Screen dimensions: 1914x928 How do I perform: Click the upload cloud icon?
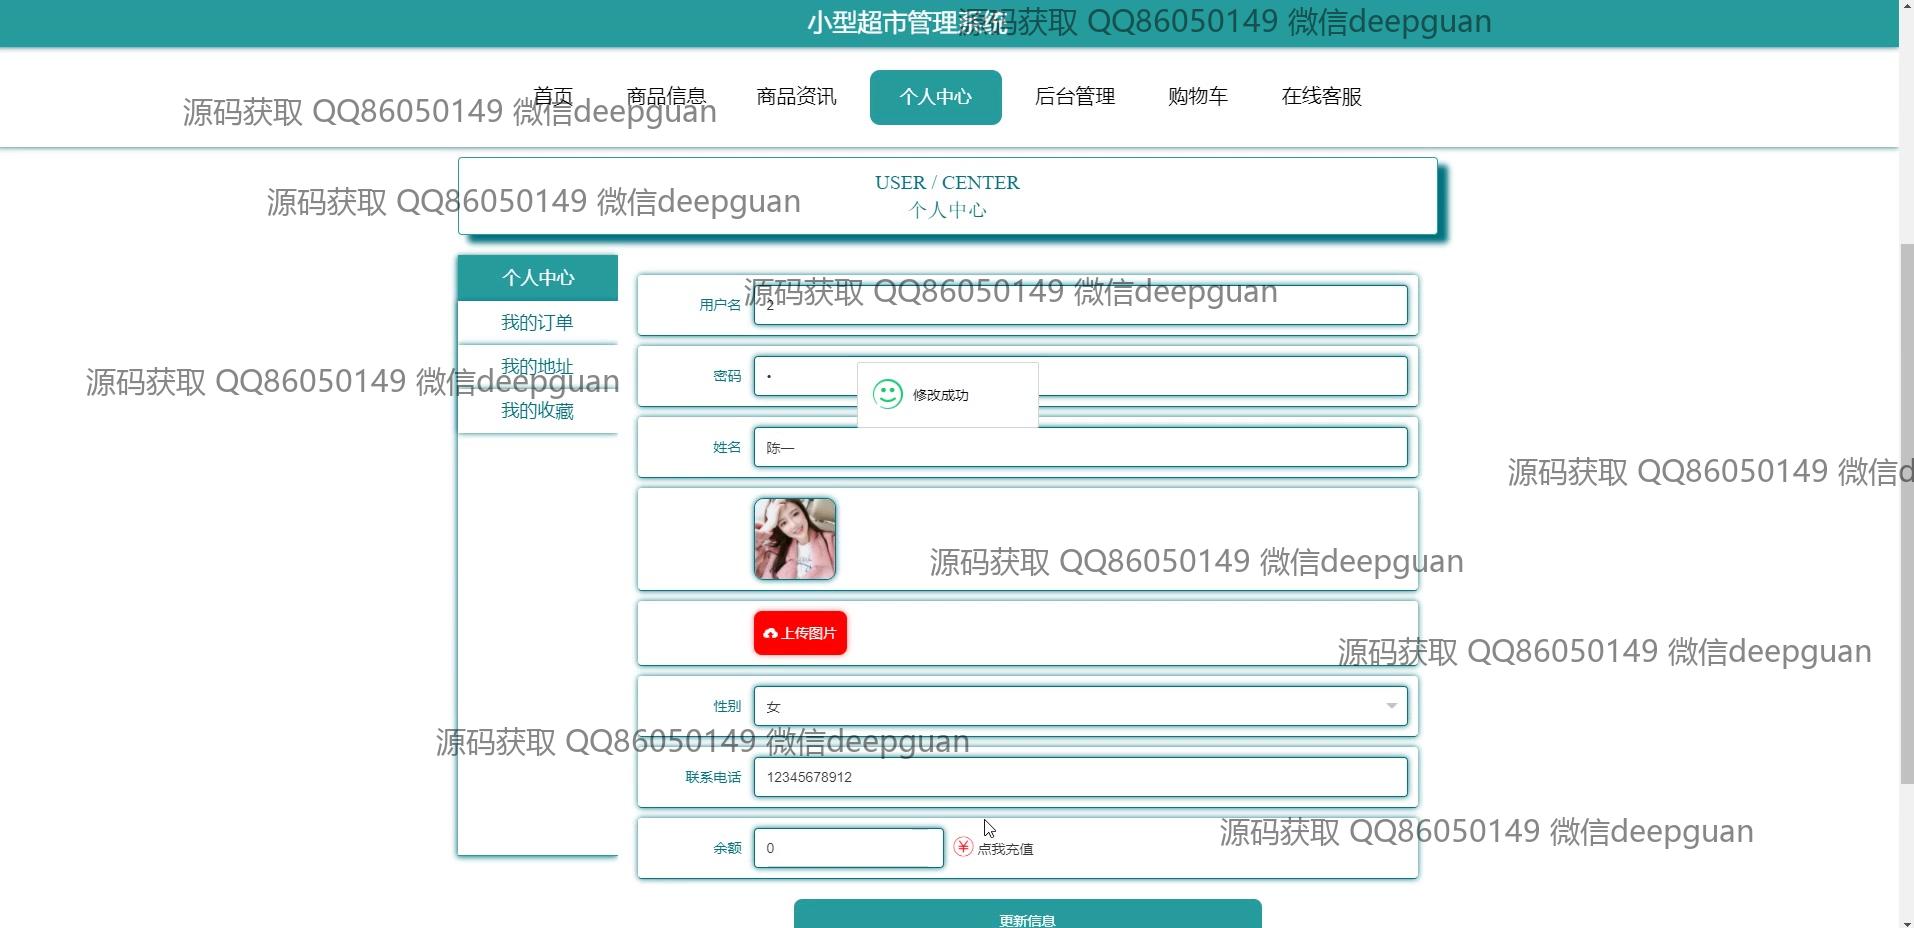(770, 633)
